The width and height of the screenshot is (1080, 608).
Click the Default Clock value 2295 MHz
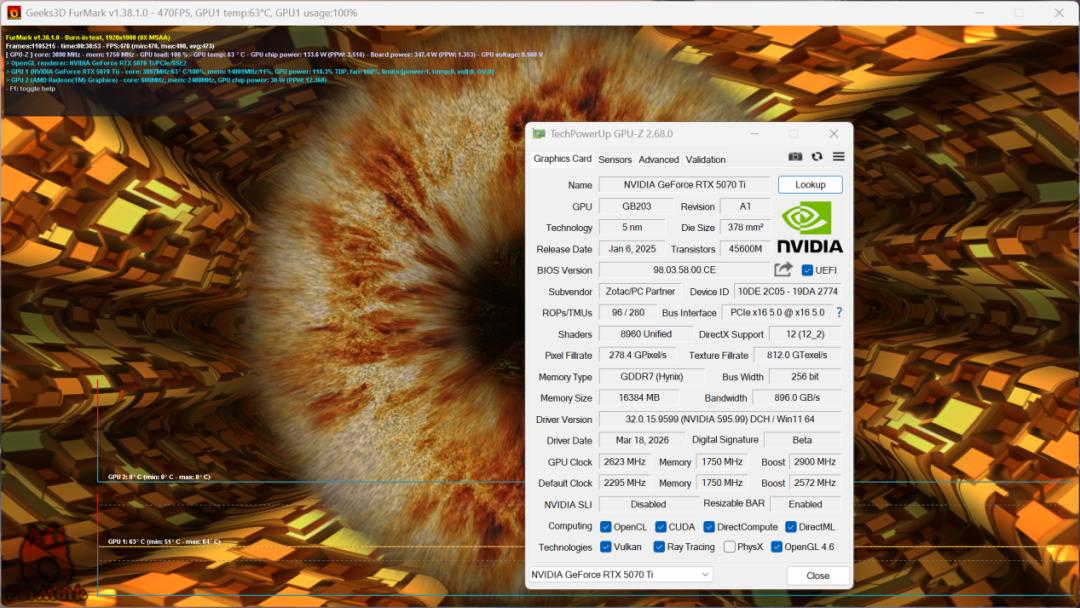[x=625, y=483]
